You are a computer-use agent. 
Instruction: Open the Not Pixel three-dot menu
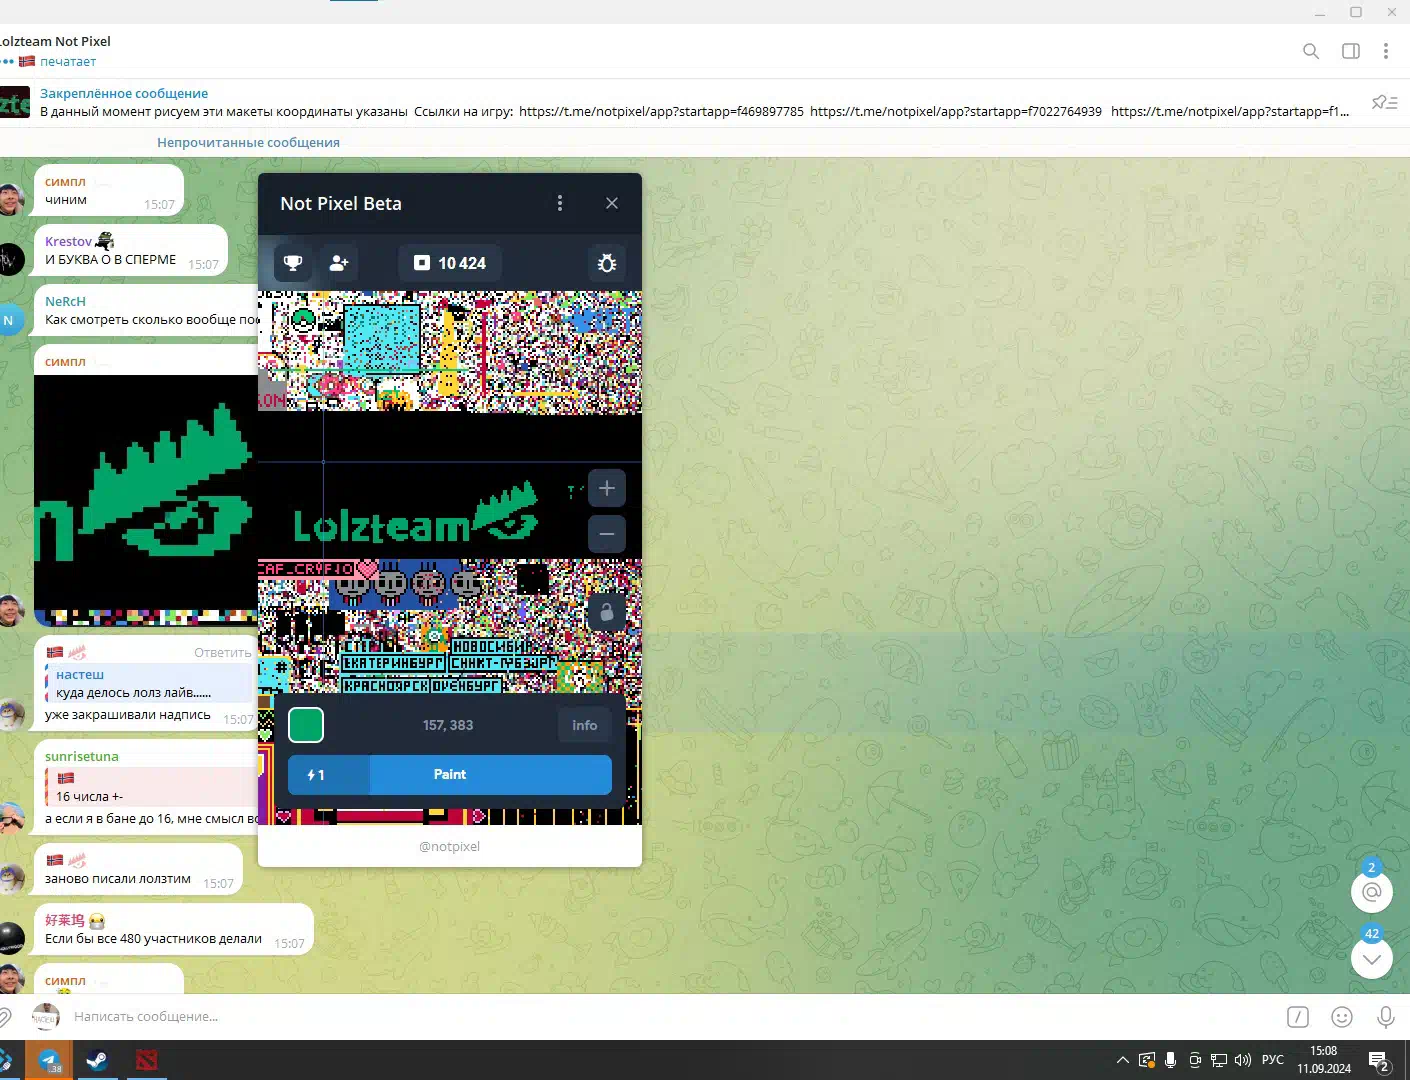click(x=560, y=203)
